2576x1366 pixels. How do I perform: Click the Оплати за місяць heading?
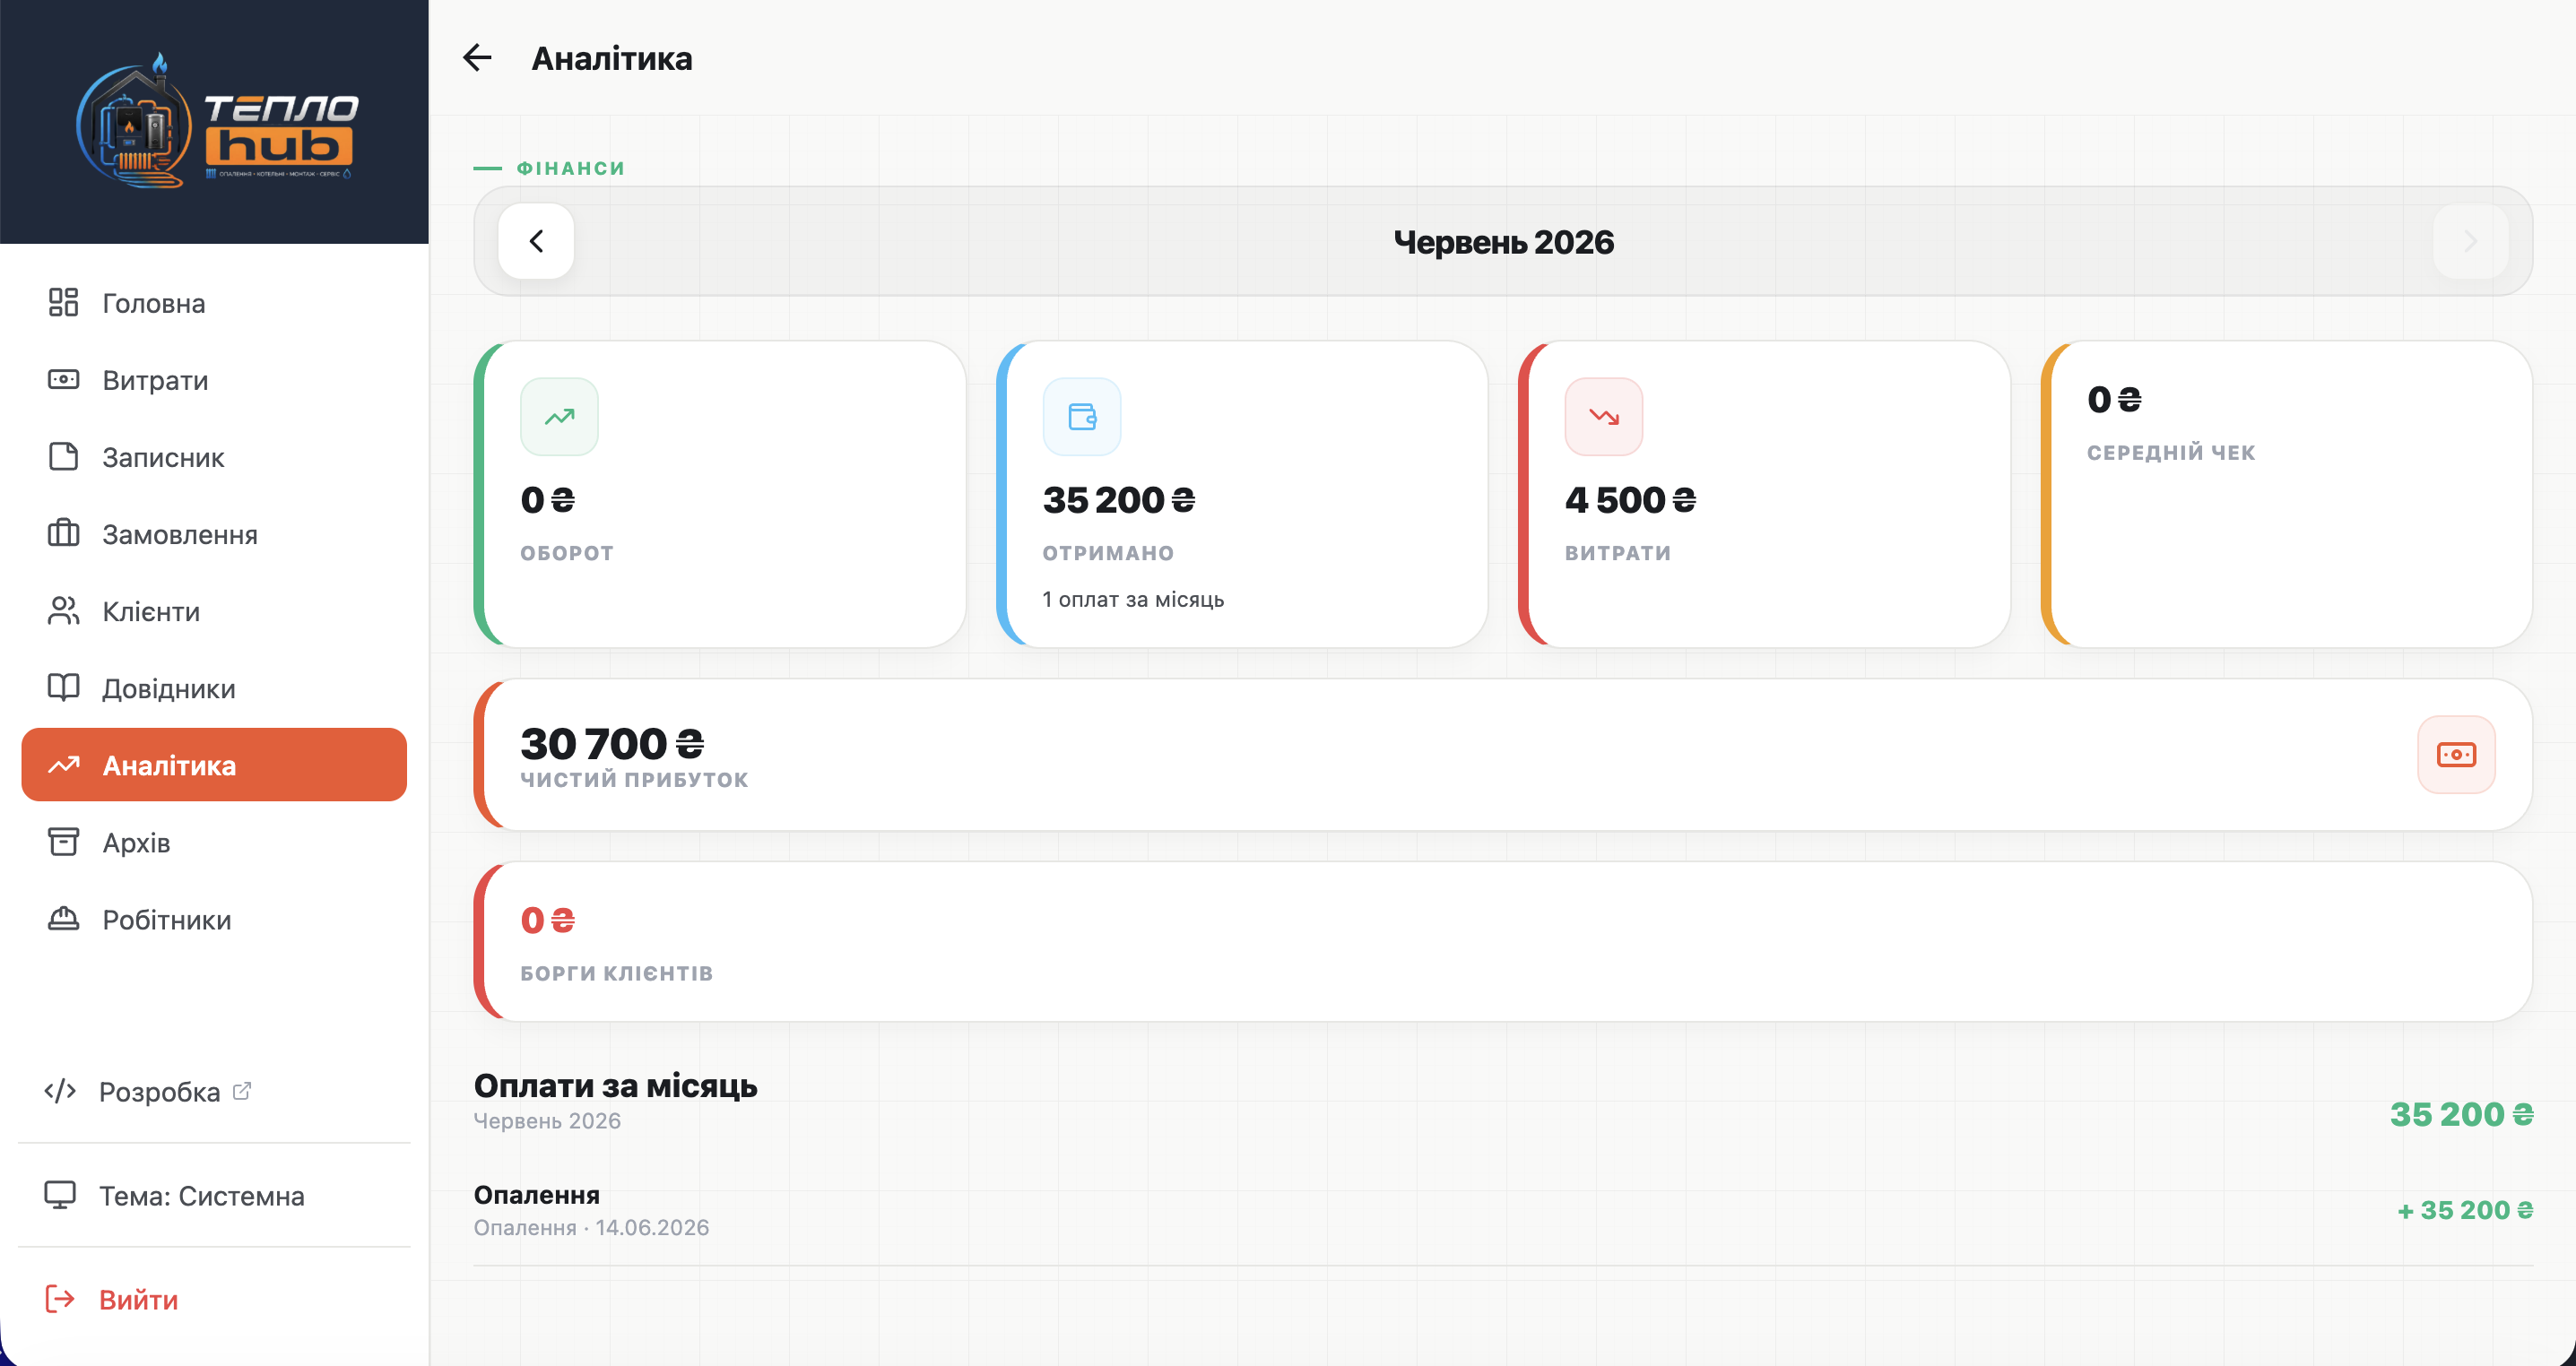click(615, 1085)
